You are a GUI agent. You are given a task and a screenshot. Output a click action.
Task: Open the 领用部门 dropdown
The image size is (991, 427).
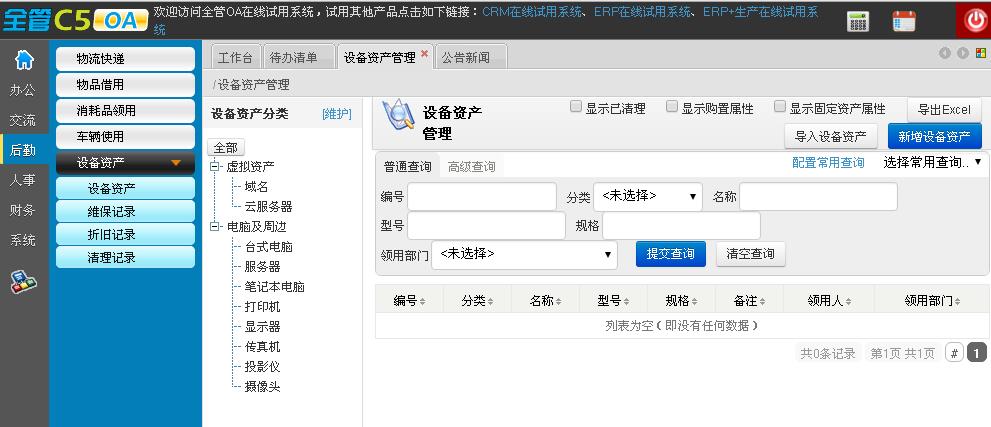[x=525, y=255]
